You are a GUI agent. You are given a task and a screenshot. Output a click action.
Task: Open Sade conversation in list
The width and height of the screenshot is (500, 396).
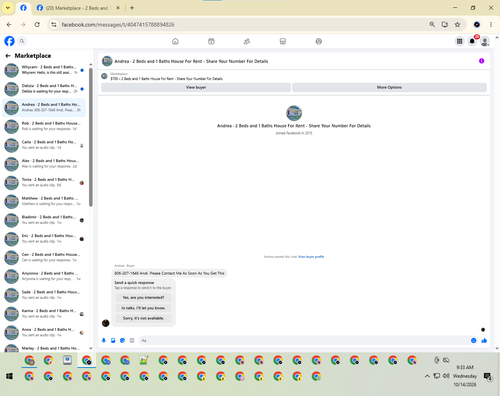pos(44,295)
